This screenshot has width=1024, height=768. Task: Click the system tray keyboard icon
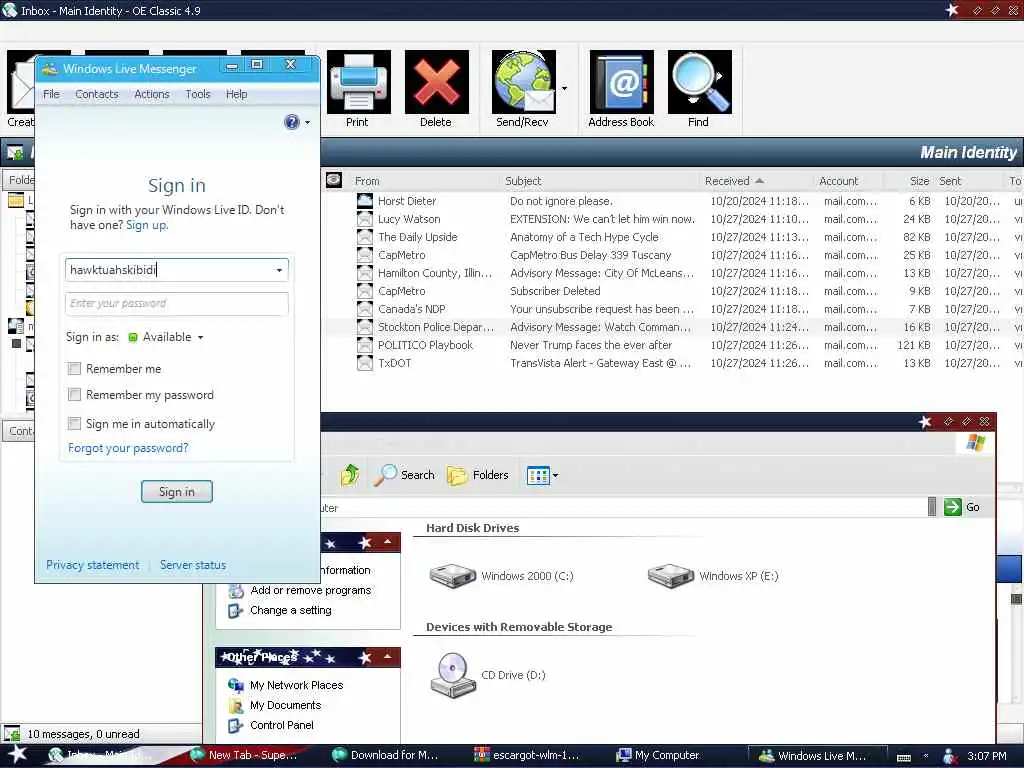click(x=904, y=756)
